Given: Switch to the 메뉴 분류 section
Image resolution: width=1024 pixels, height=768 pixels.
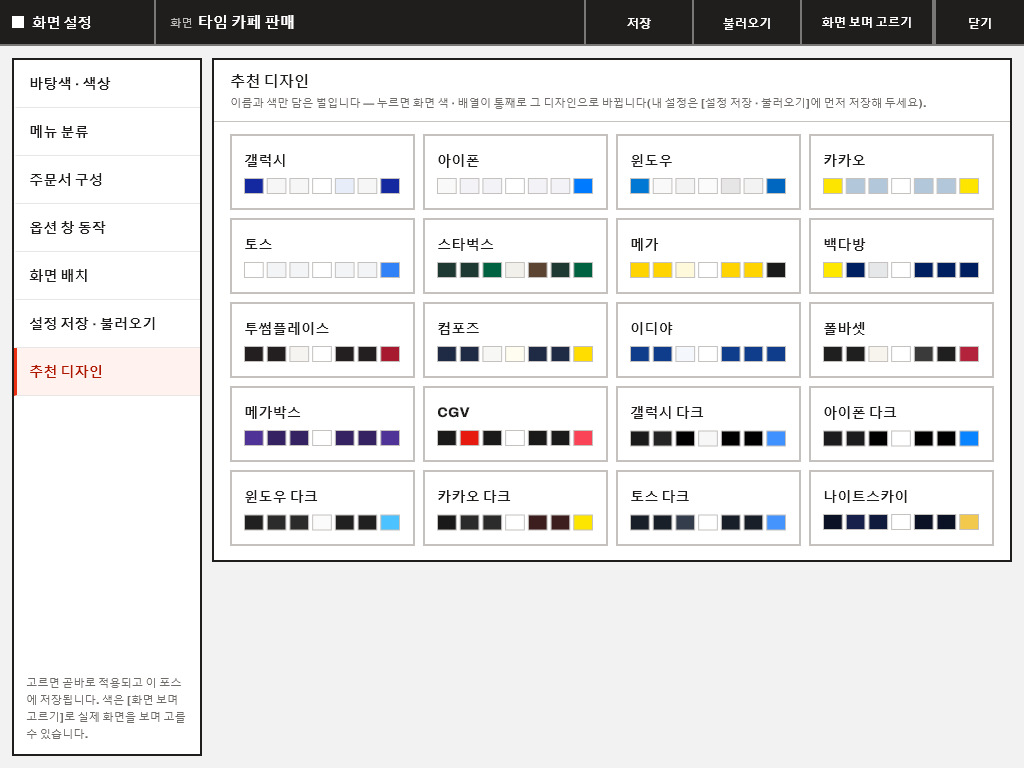Looking at the screenshot, I should point(107,132).
